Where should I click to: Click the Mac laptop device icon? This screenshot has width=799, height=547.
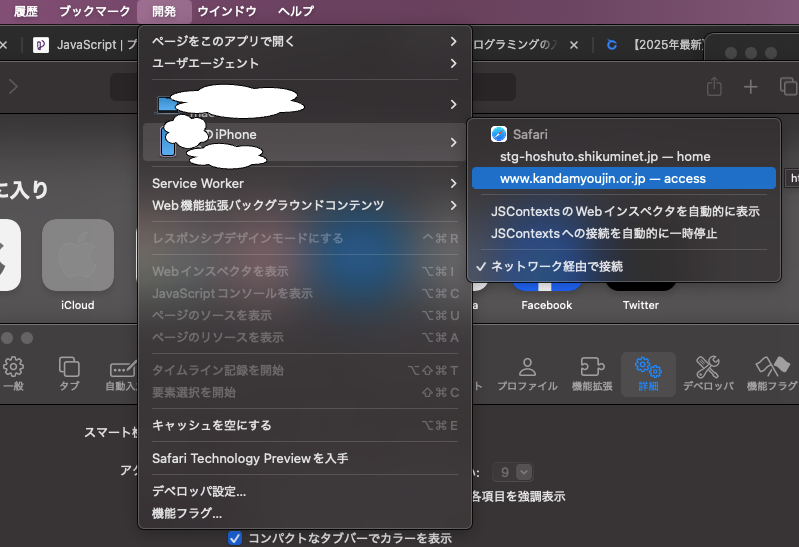point(167,105)
